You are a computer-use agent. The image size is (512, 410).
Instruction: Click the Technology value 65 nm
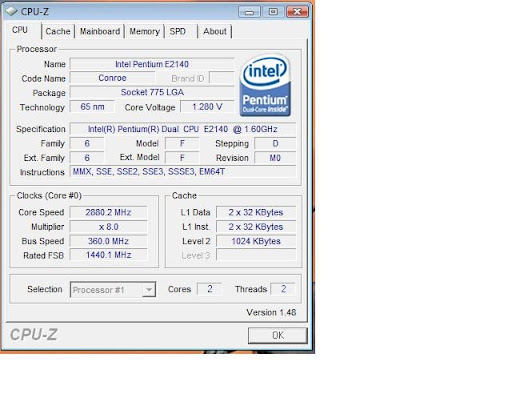(x=92, y=107)
